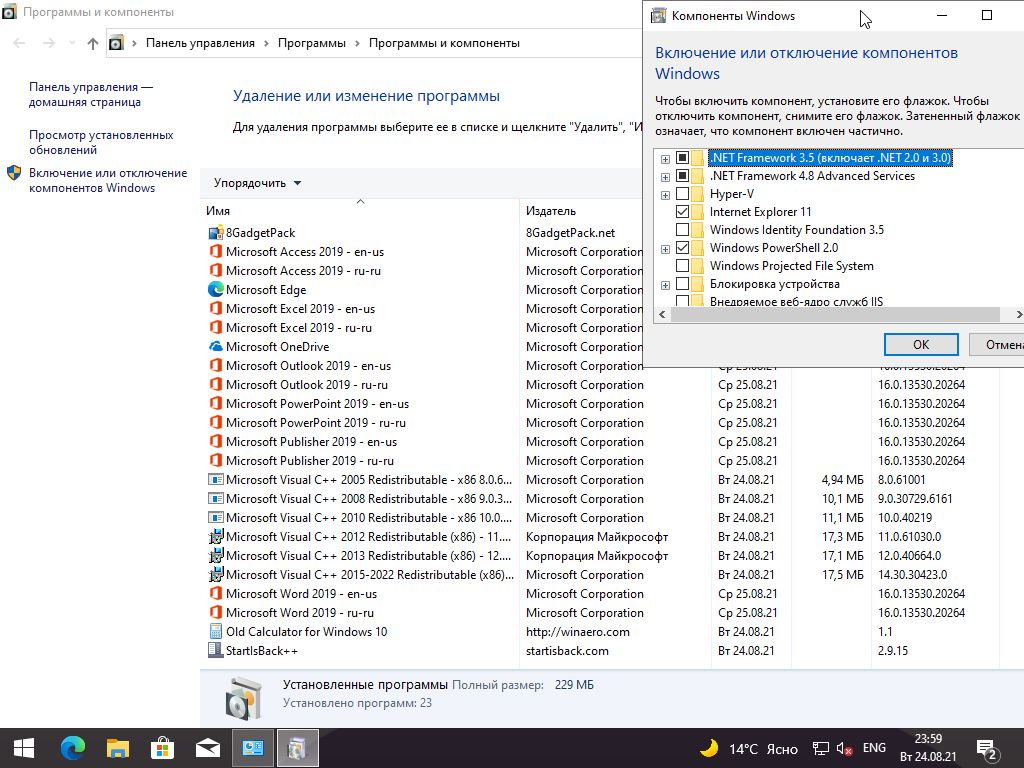This screenshot has width=1024, height=768.
Task: Click the Программы breadcrumb item
Action: tap(312, 43)
